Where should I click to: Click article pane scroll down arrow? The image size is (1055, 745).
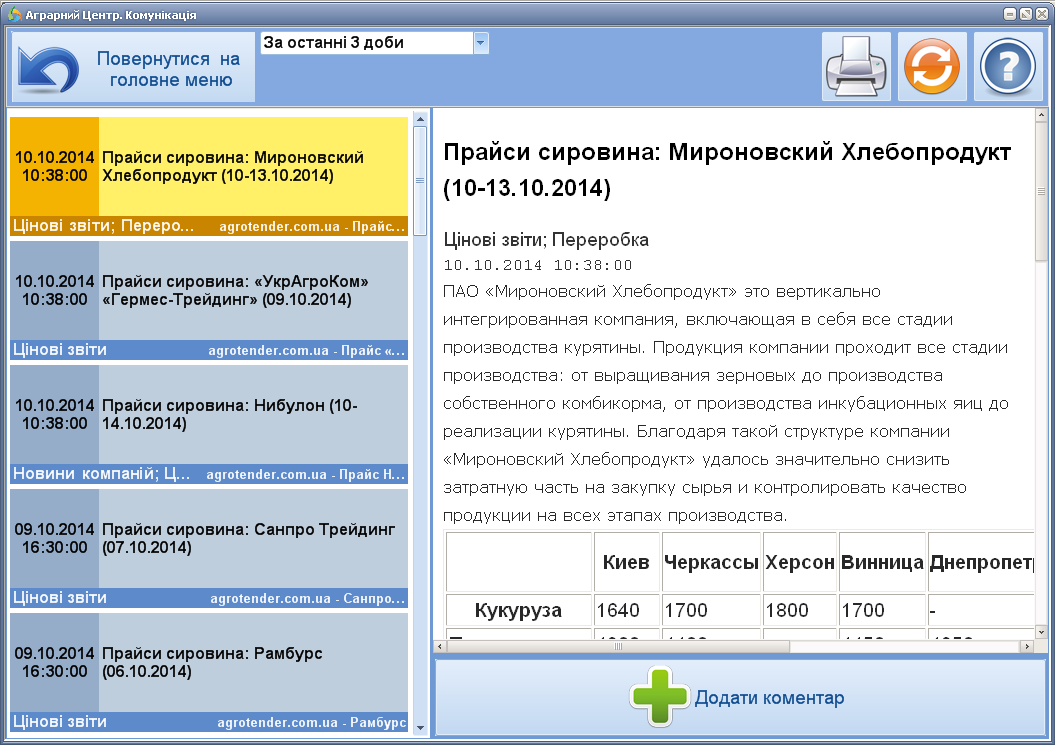tap(1041, 632)
